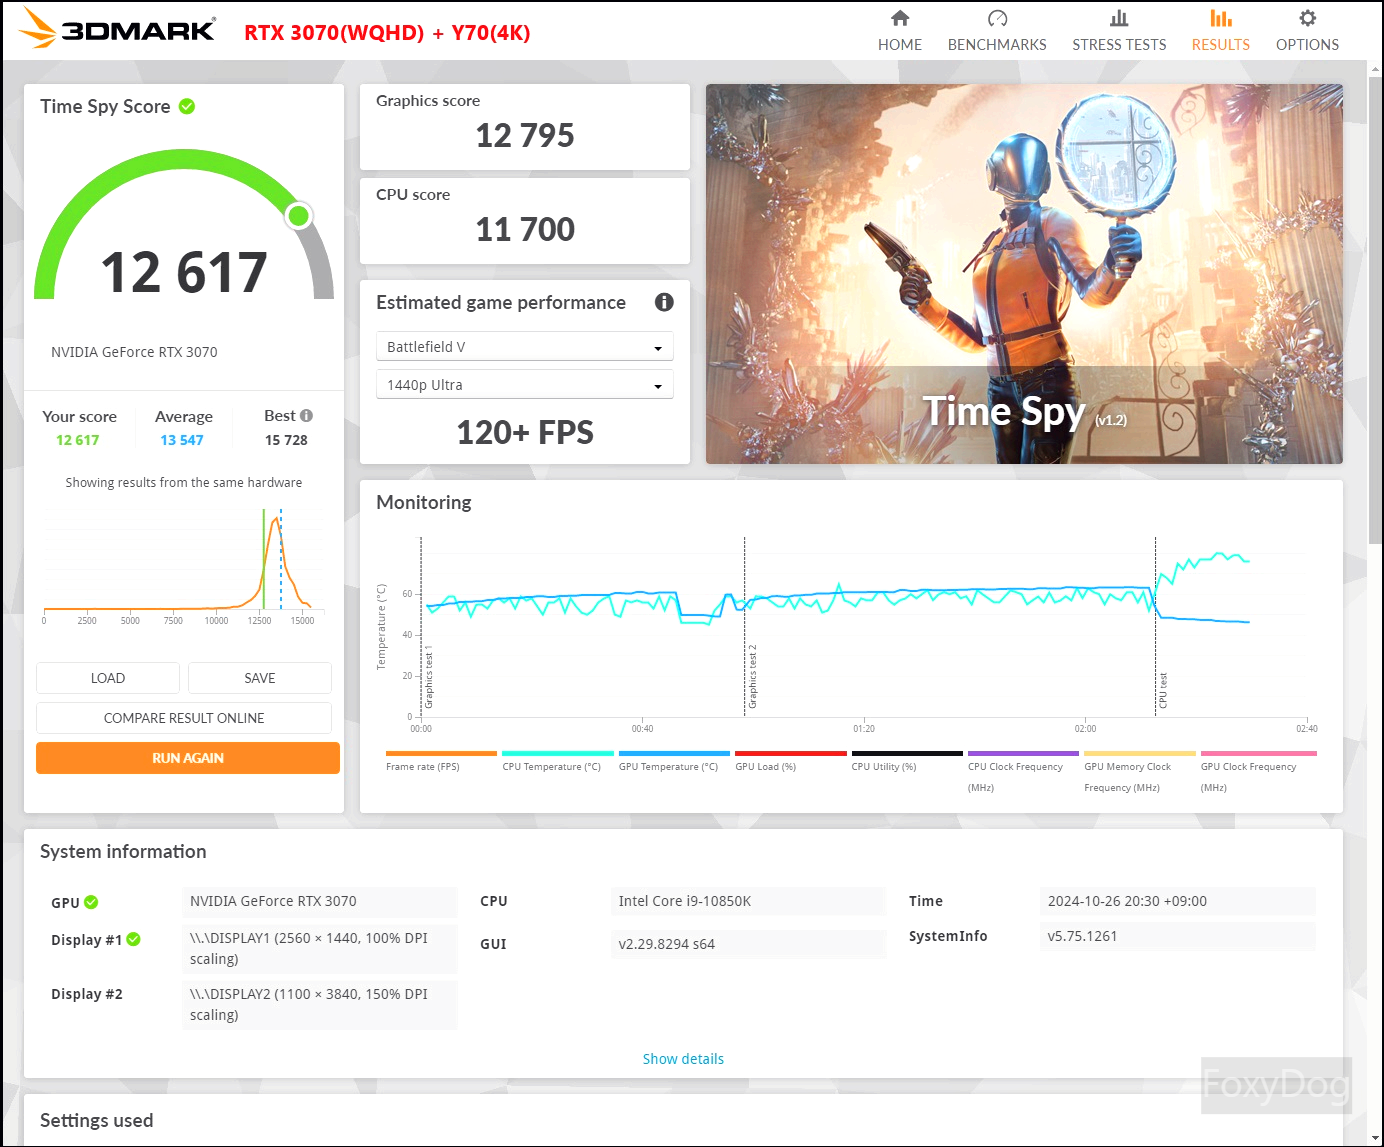Click the Settings used section heading

[x=97, y=1120]
